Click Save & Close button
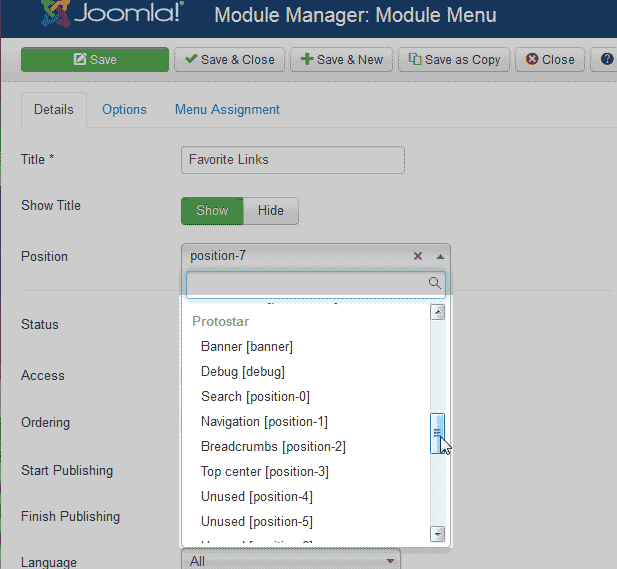 (x=230, y=59)
